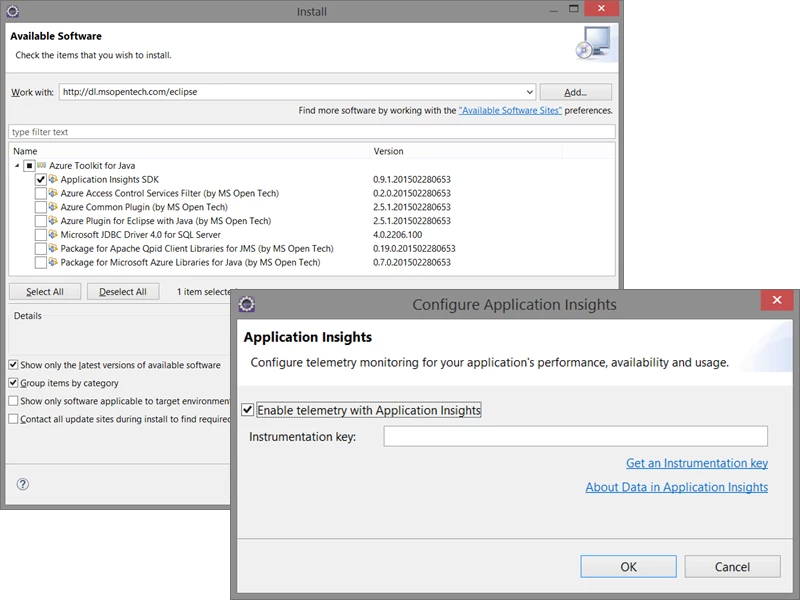This screenshot has height=600, width=800.
Task: Click the Eclipse icon in Install title bar
Action: coord(12,11)
